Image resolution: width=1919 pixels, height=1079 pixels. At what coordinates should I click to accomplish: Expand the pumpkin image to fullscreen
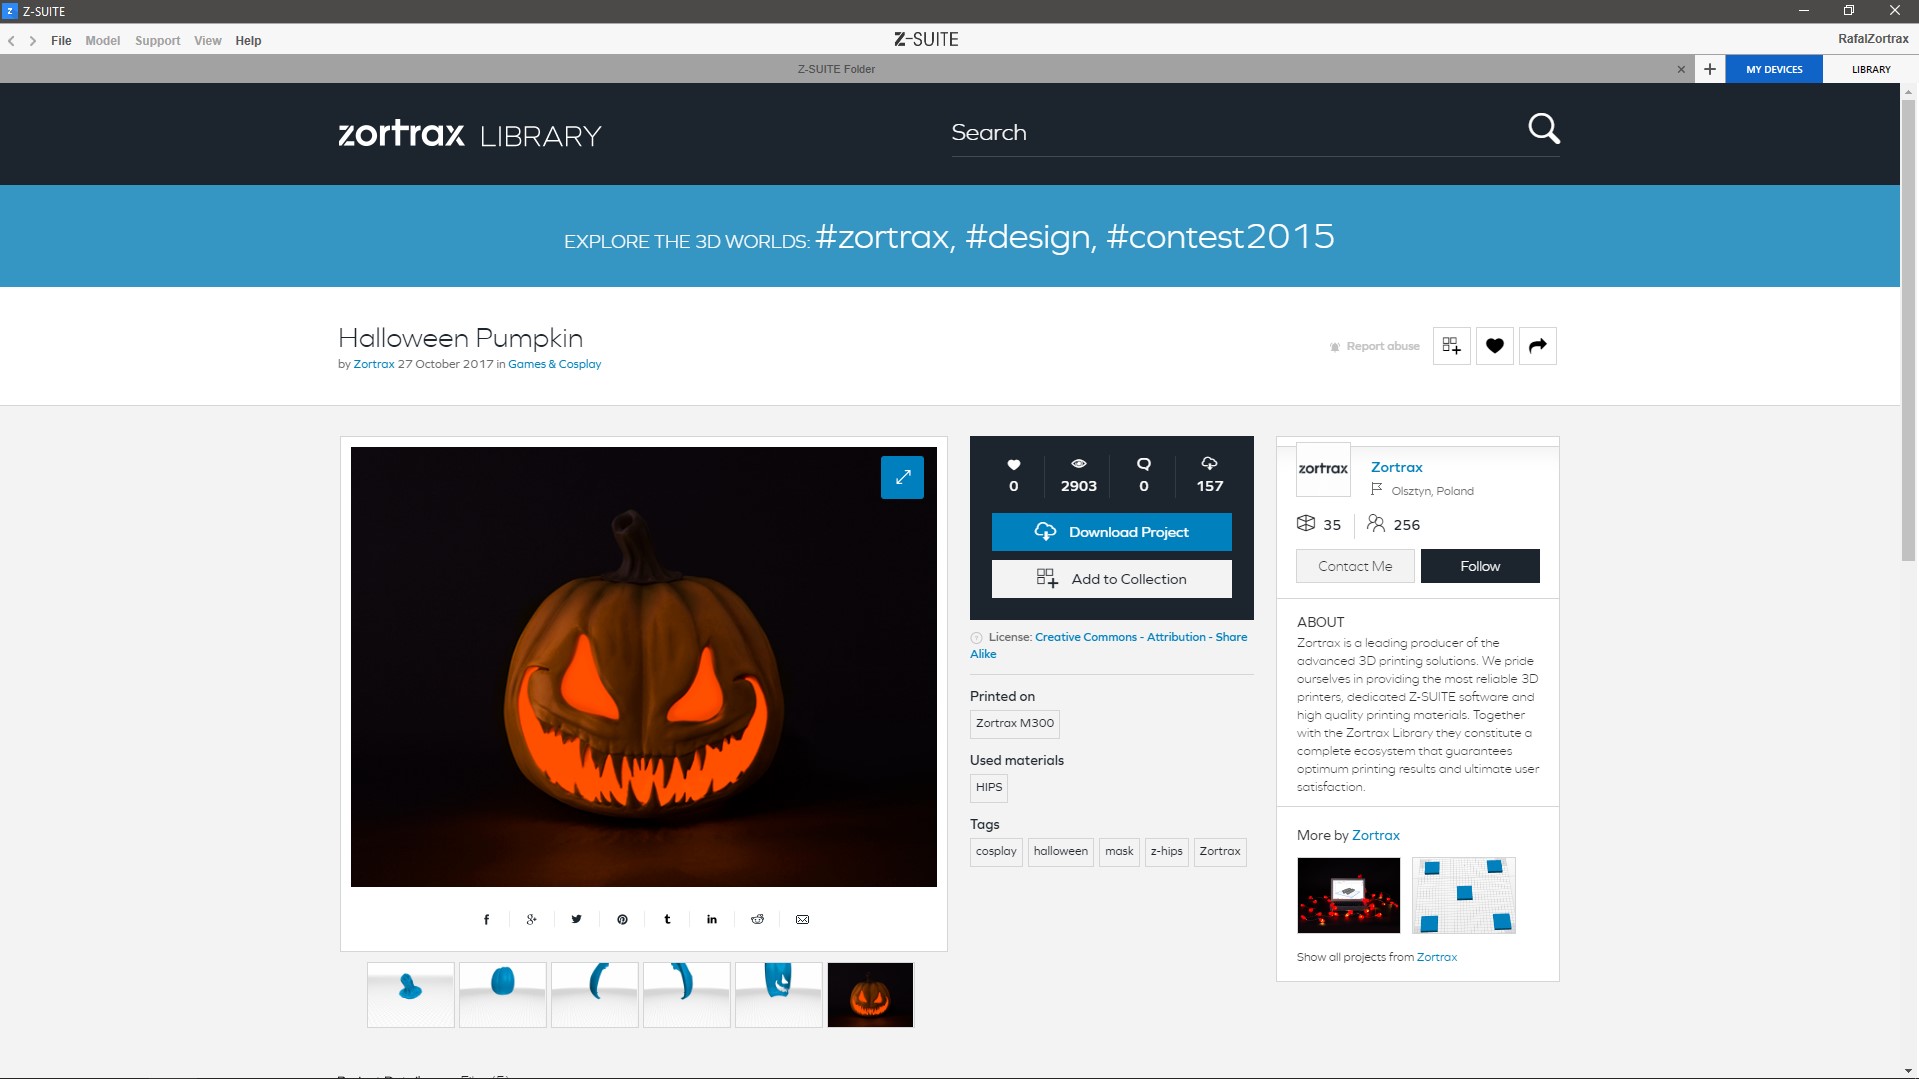[902, 477]
